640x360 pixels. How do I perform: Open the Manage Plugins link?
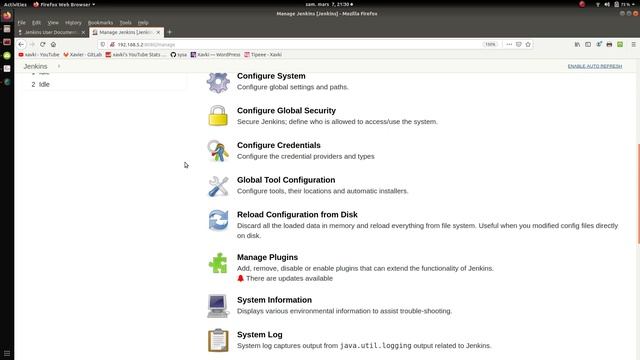pyautogui.click(x=267, y=258)
